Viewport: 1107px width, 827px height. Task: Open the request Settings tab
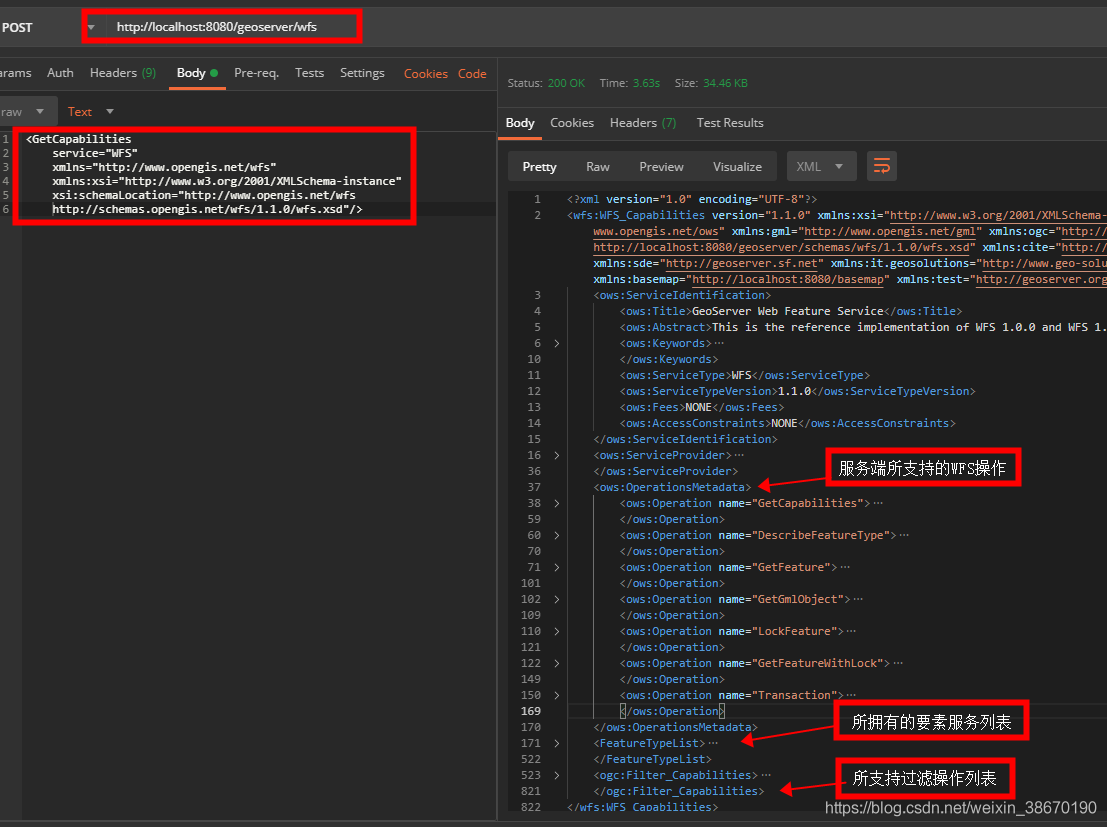362,73
